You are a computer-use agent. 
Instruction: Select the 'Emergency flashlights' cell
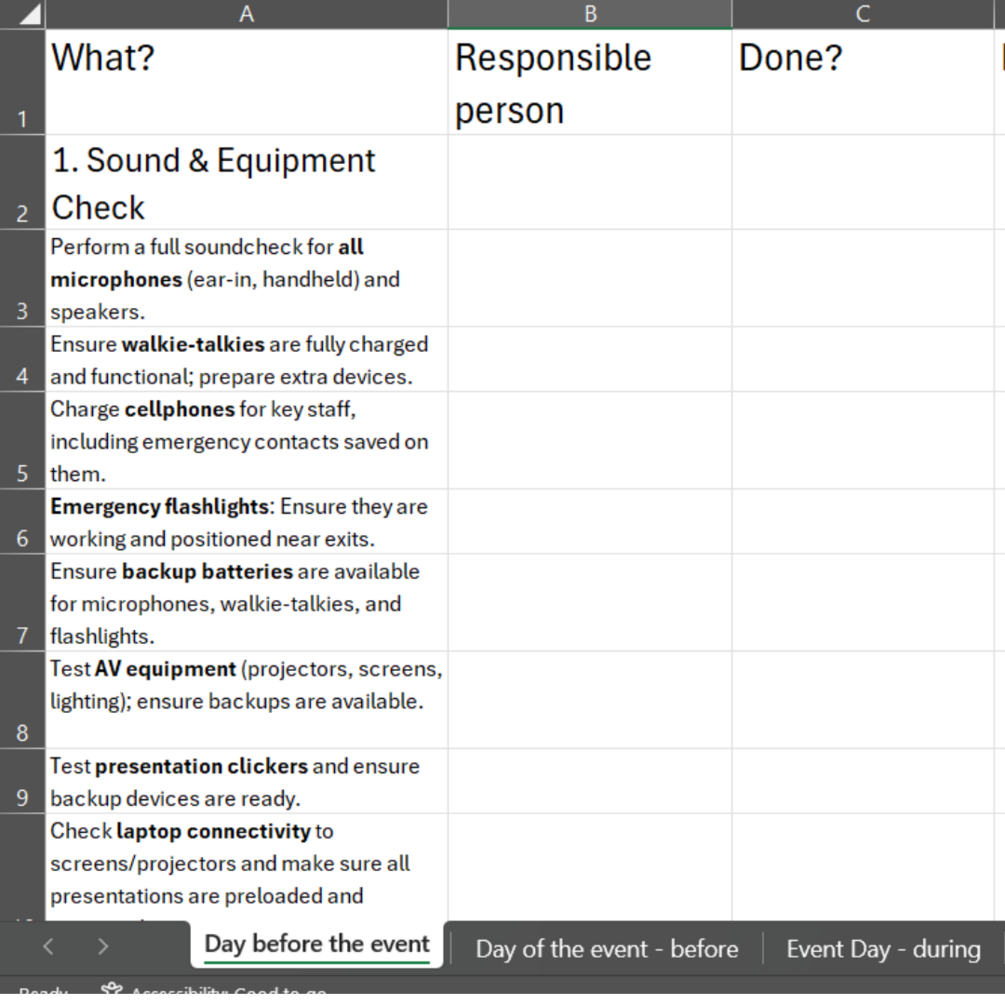[x=247, y=522]
